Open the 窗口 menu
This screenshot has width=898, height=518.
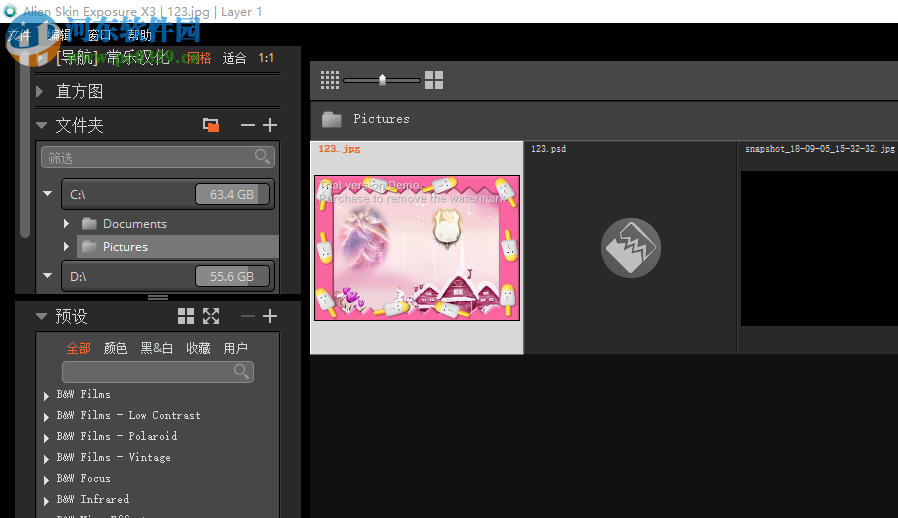(99, 35)
